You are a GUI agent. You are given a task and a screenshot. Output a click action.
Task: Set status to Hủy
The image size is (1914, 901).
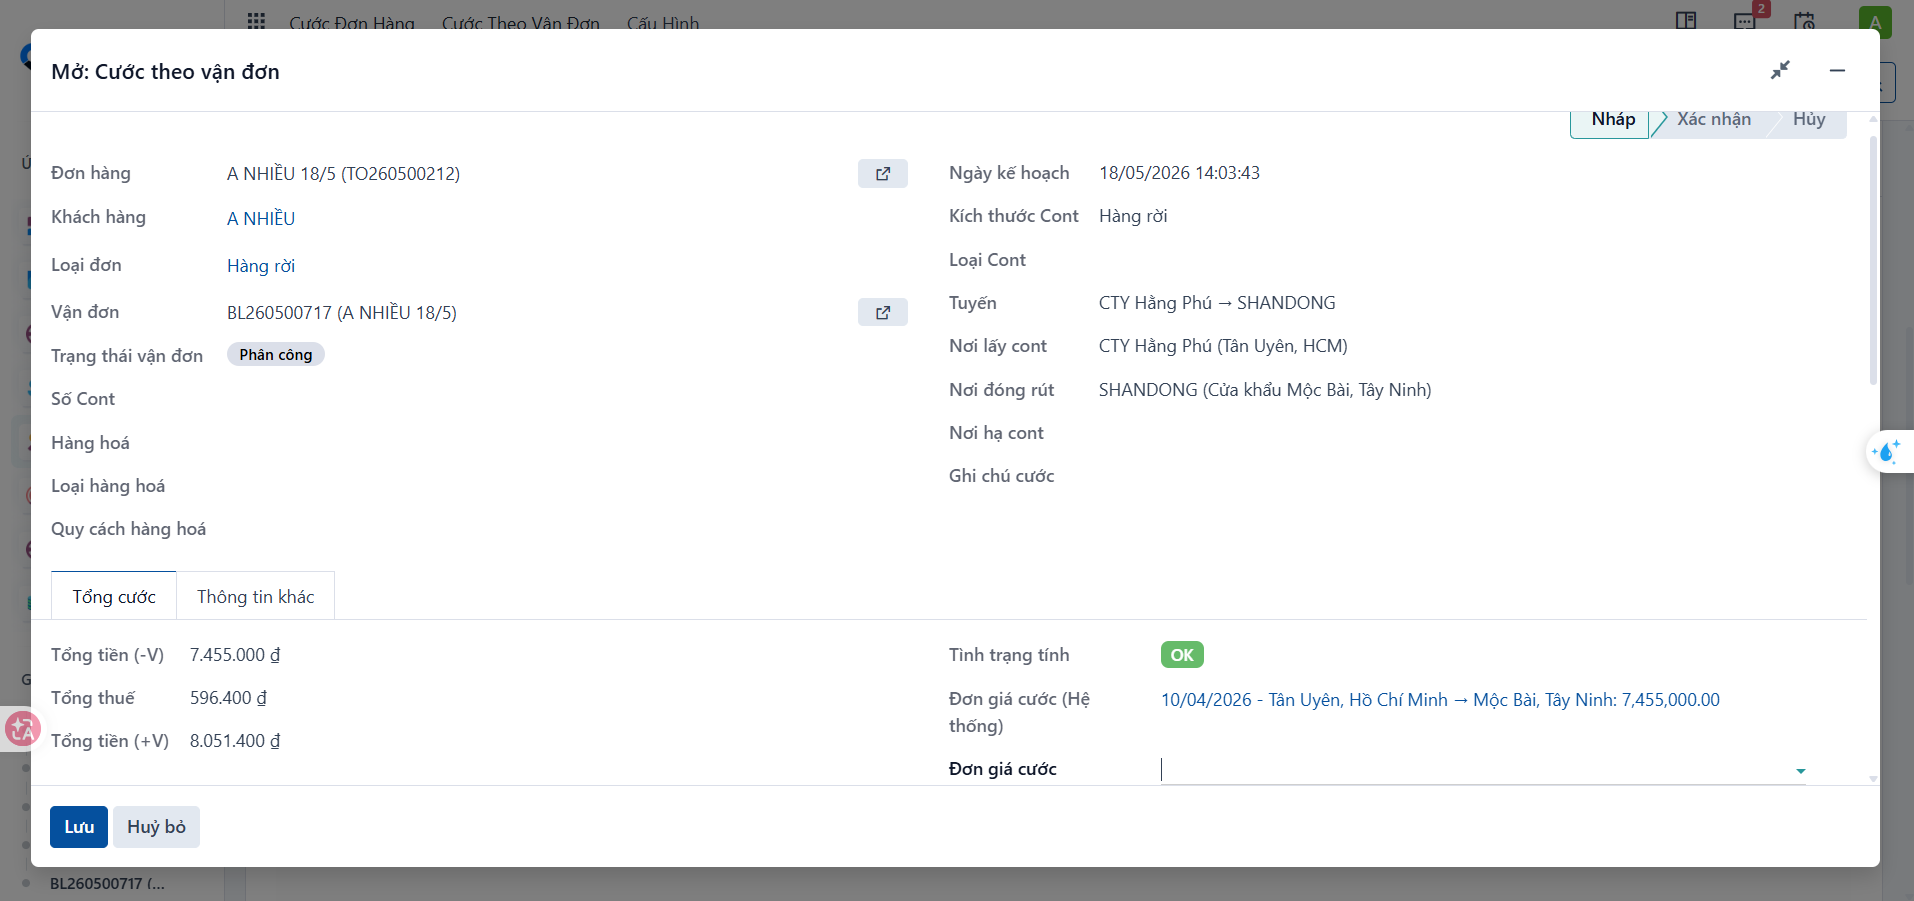point(1808,120)
